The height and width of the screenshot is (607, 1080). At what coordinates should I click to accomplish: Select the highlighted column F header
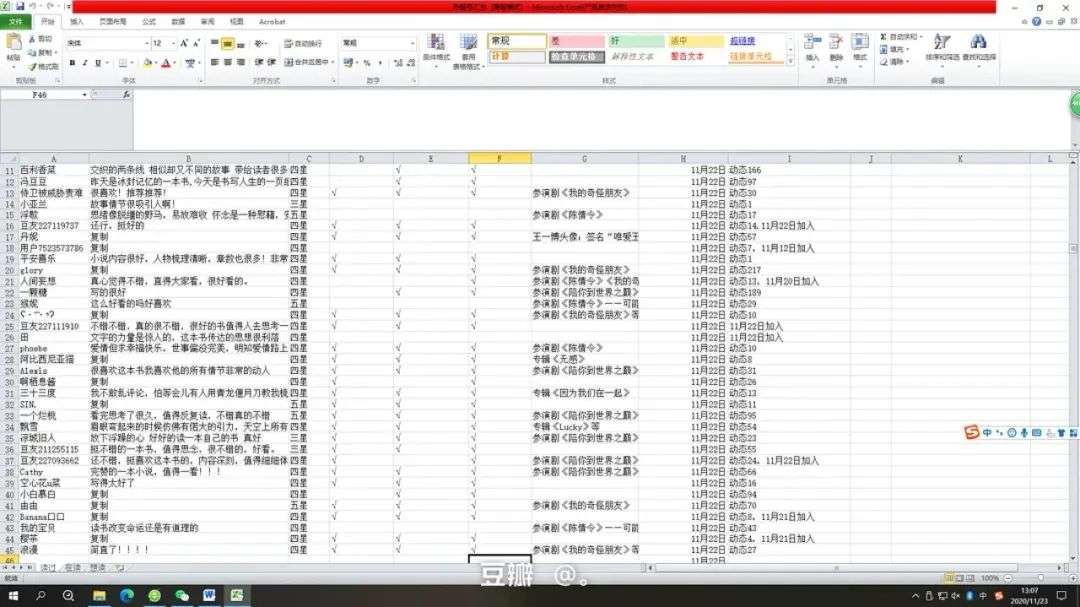(499, 158)
